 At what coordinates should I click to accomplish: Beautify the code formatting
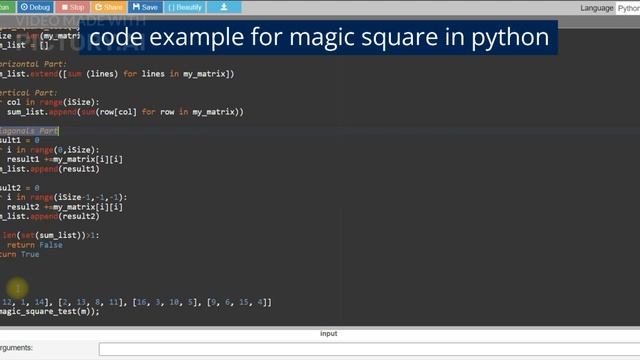click(185, 7)
